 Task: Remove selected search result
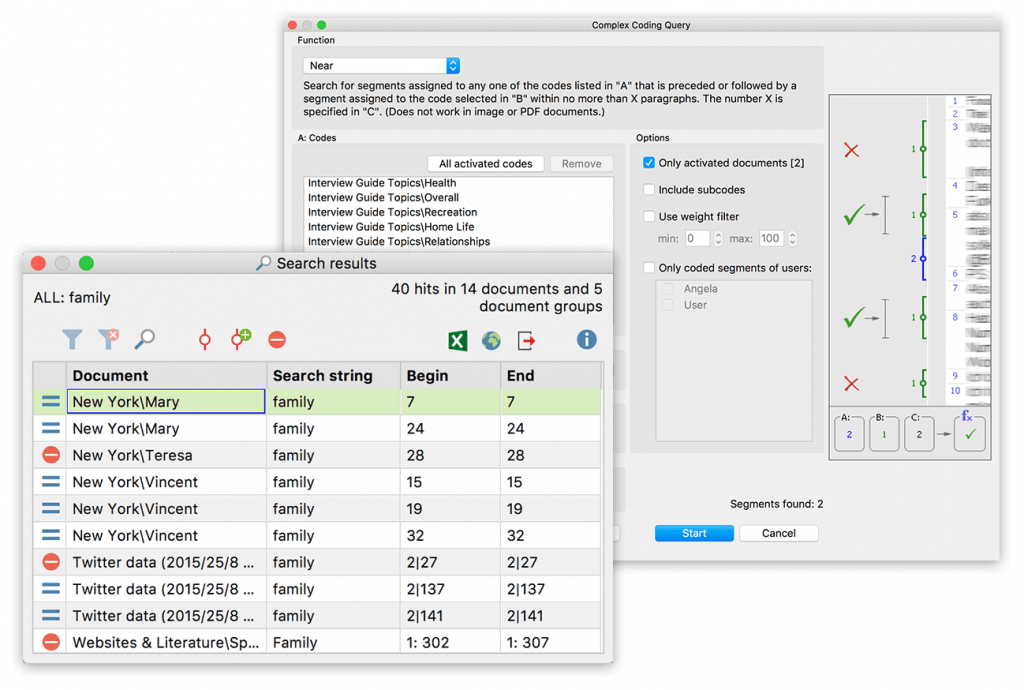point(277,340)
